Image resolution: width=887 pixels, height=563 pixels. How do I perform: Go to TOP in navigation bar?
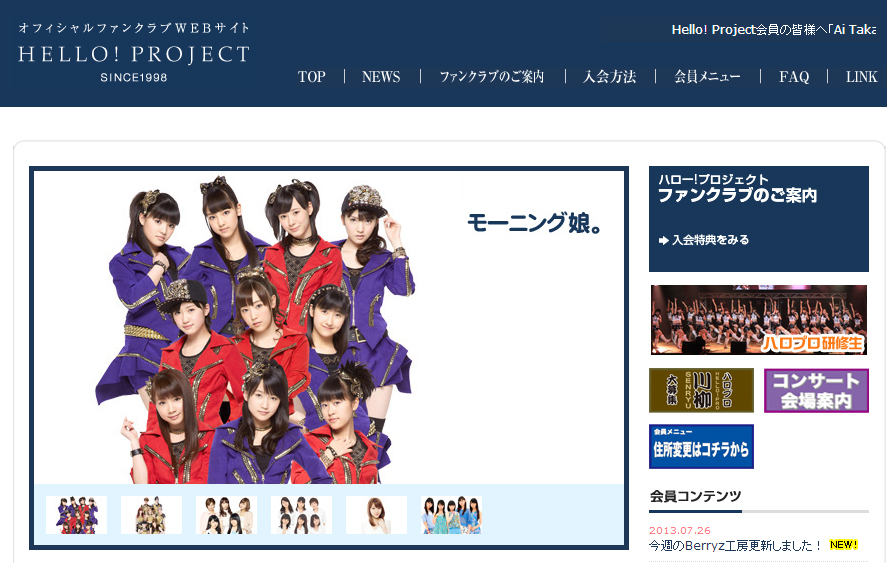click(312, 77)
